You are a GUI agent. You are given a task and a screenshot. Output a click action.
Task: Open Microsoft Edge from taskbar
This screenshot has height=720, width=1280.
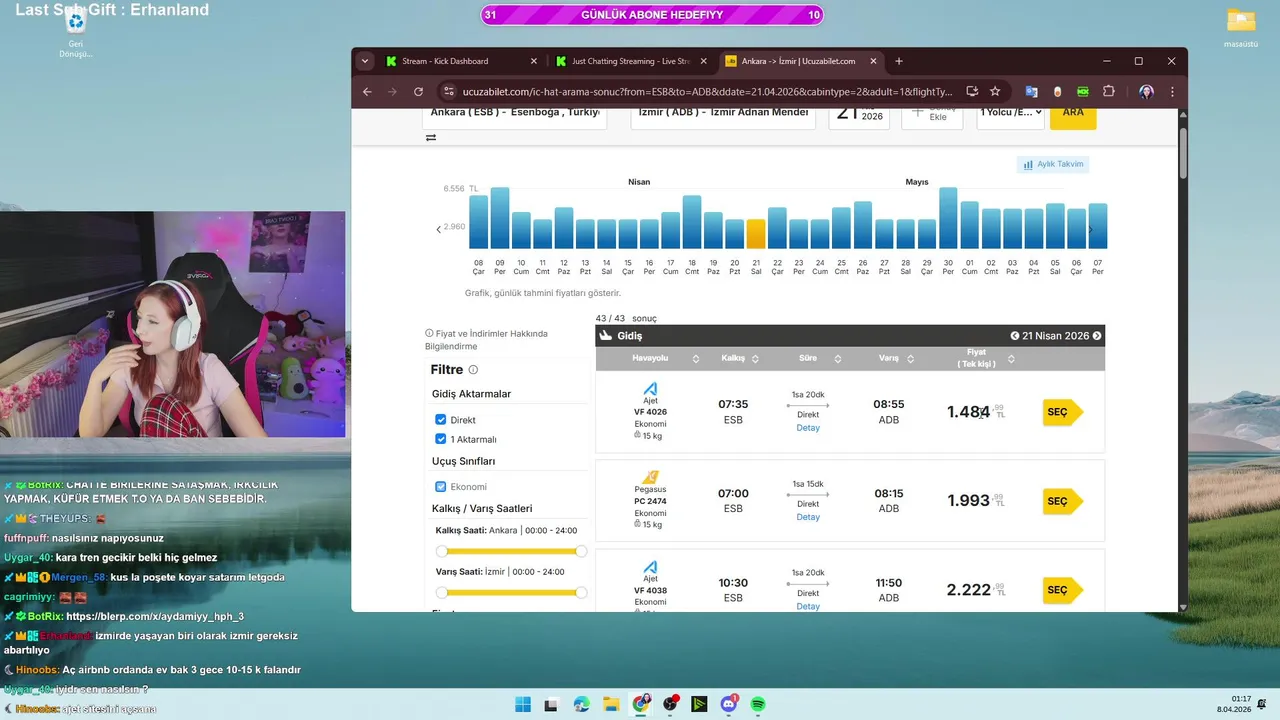582,704
